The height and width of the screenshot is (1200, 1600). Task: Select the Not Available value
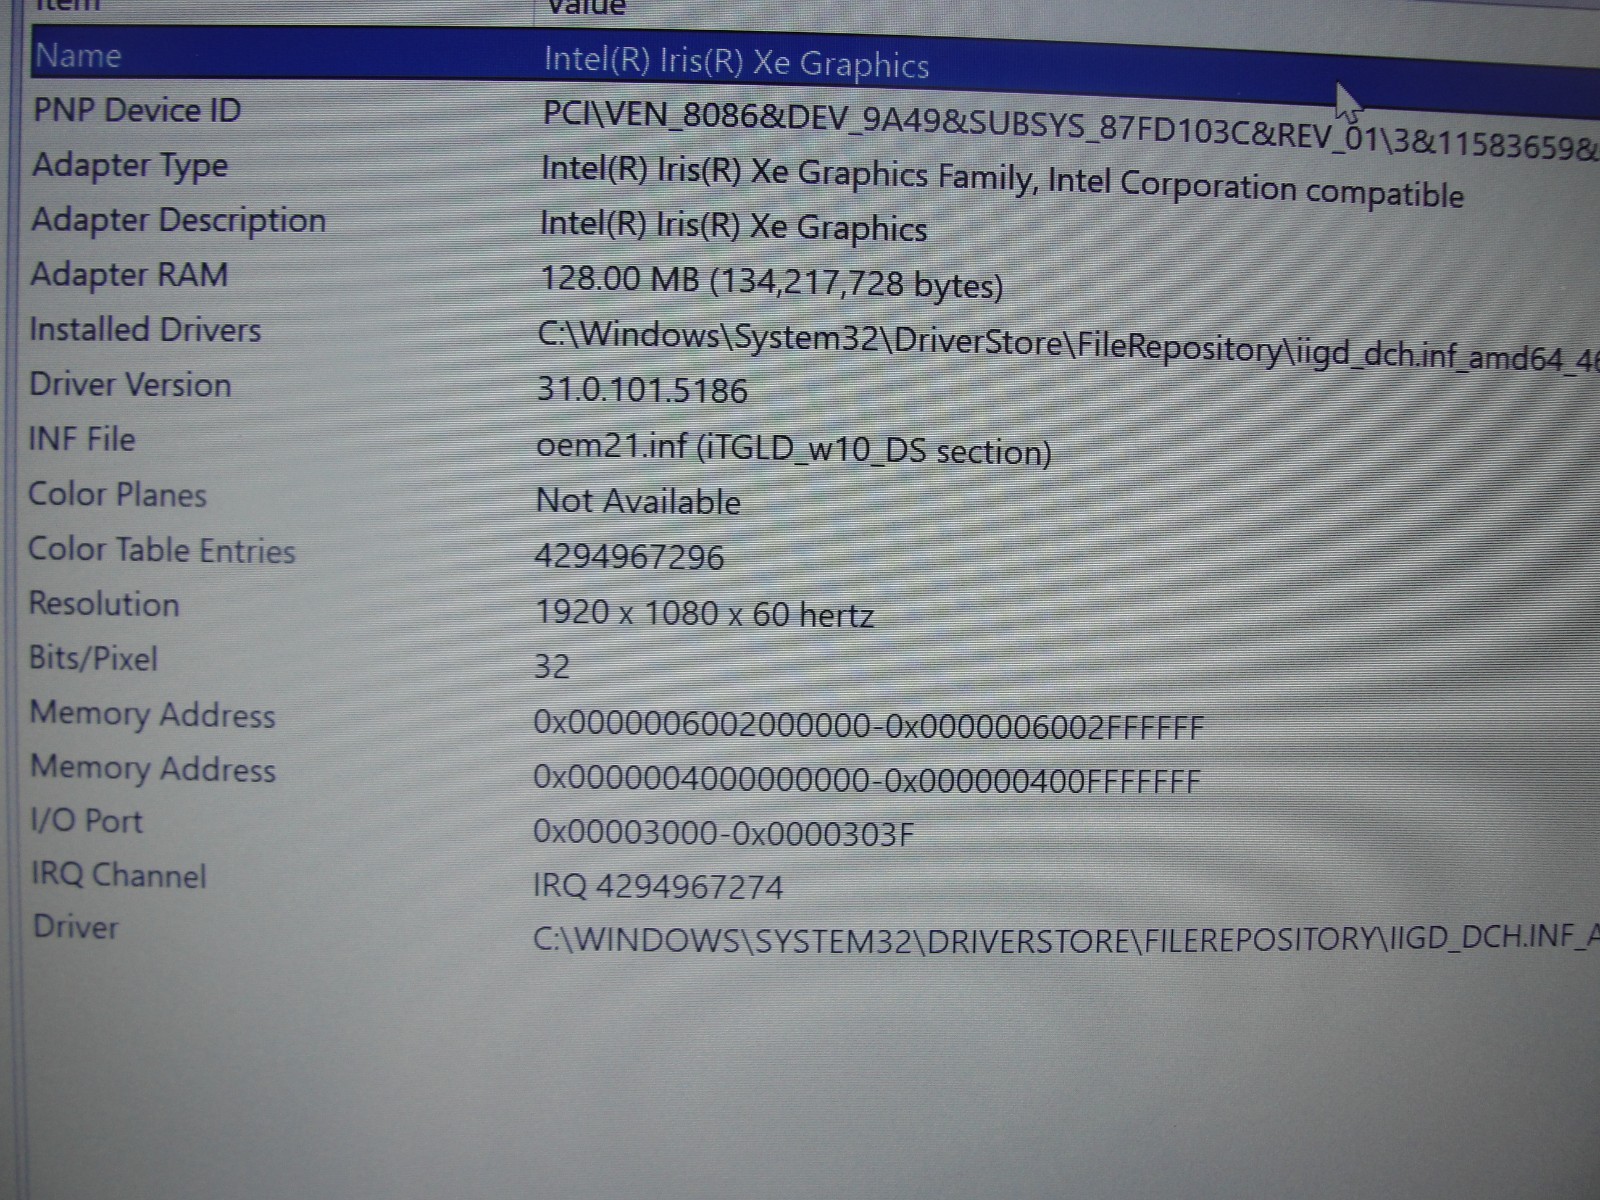pos(638,500)
